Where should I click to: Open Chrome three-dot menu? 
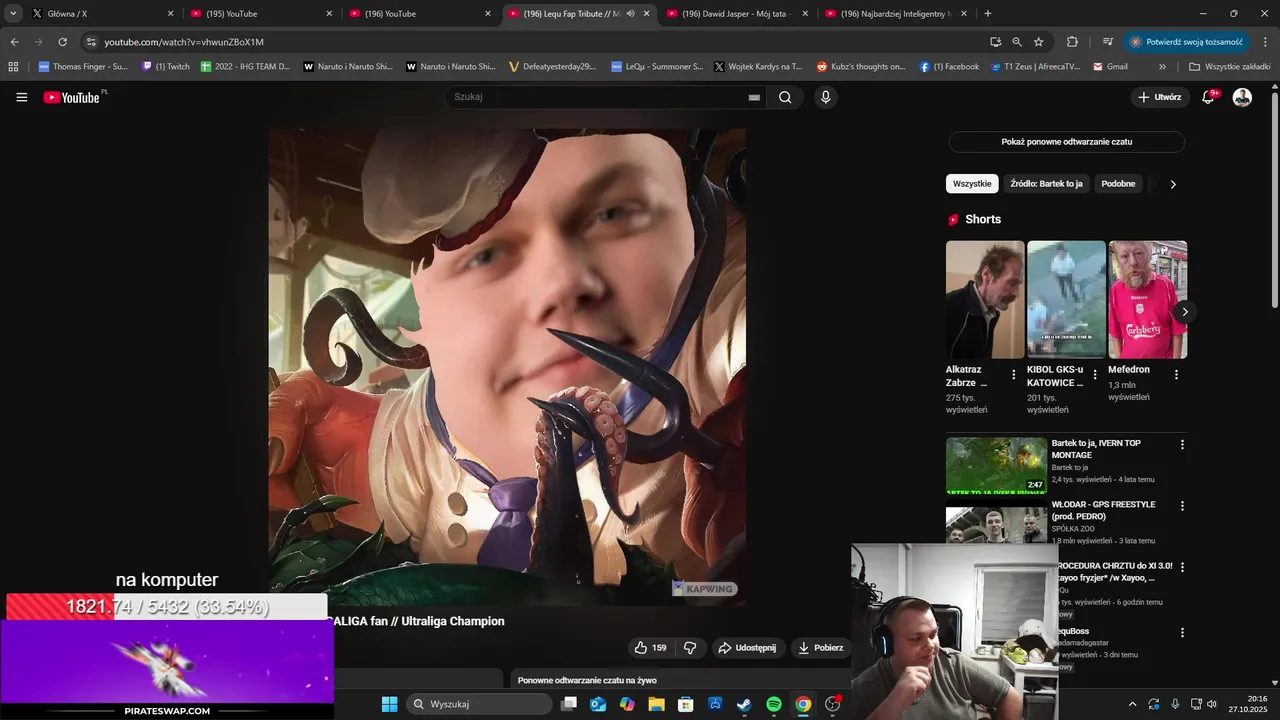(1266, 42)
